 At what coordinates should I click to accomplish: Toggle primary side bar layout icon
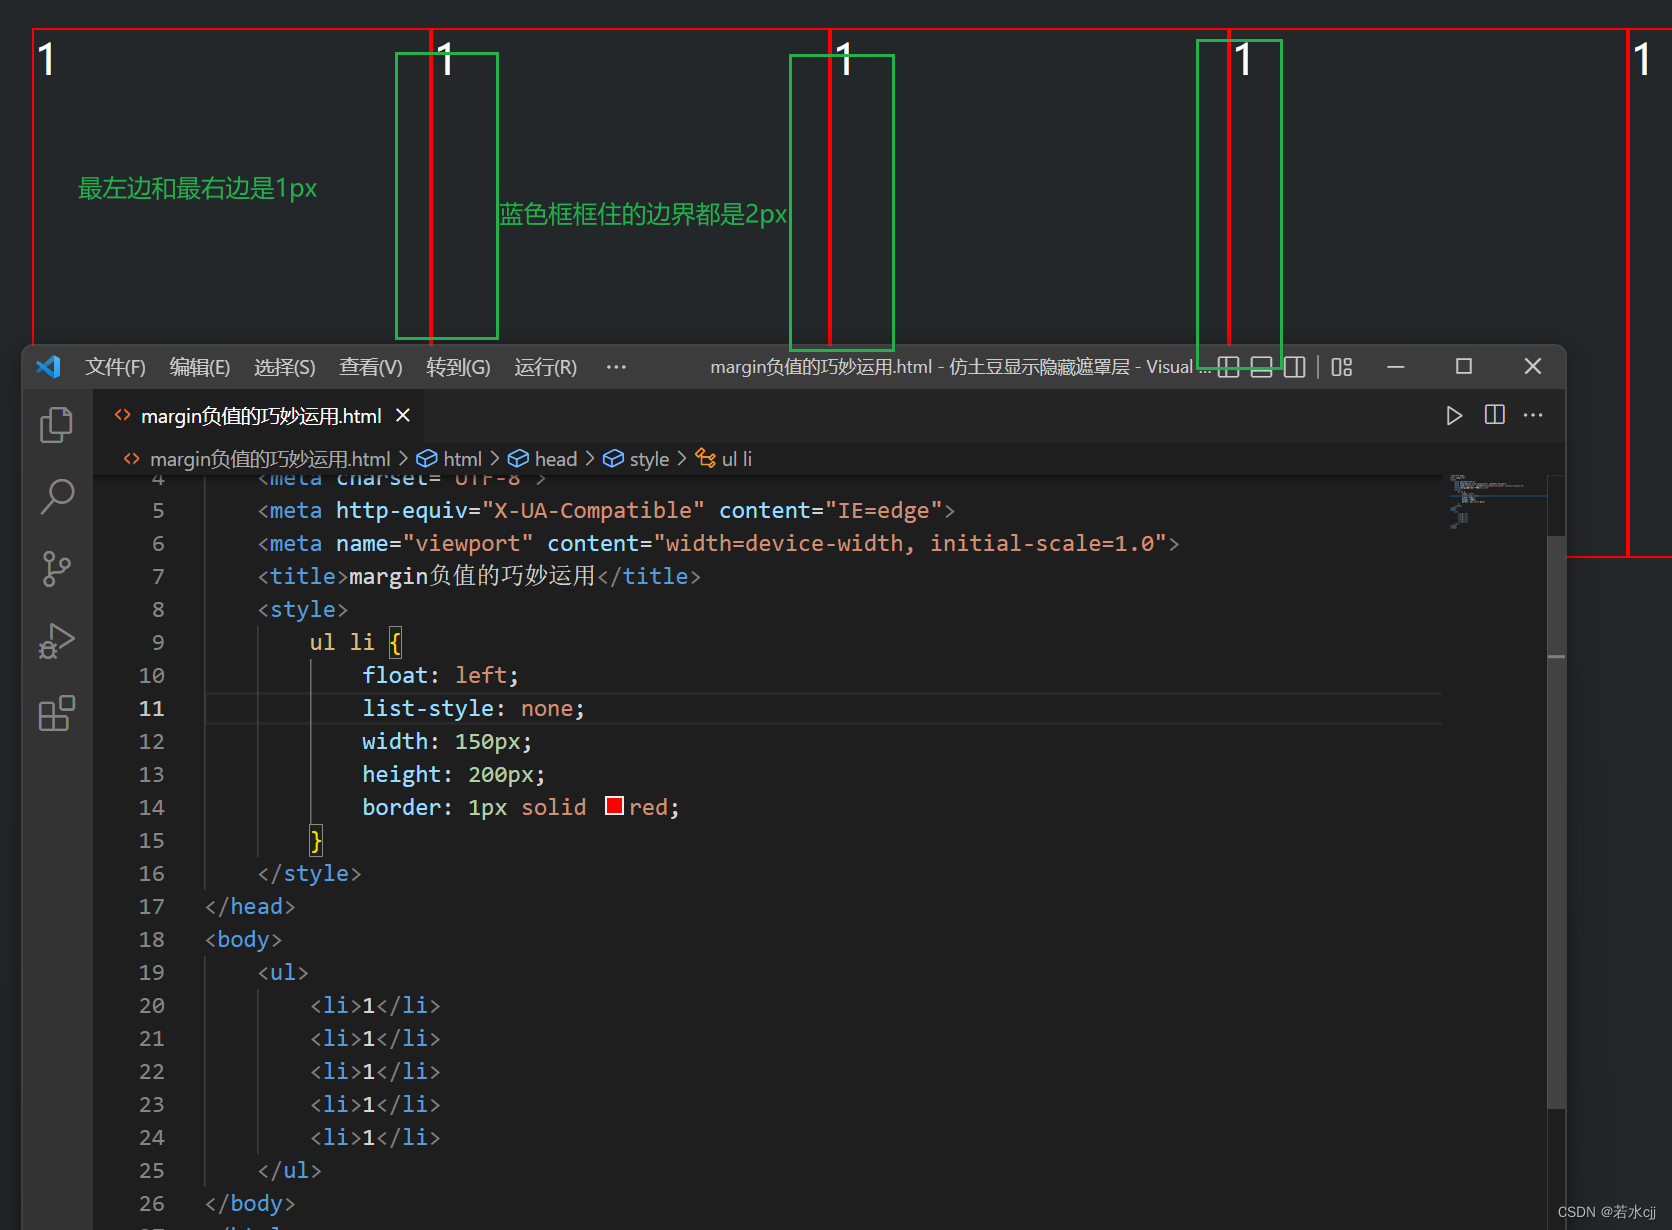click(x=1228, y=367)
